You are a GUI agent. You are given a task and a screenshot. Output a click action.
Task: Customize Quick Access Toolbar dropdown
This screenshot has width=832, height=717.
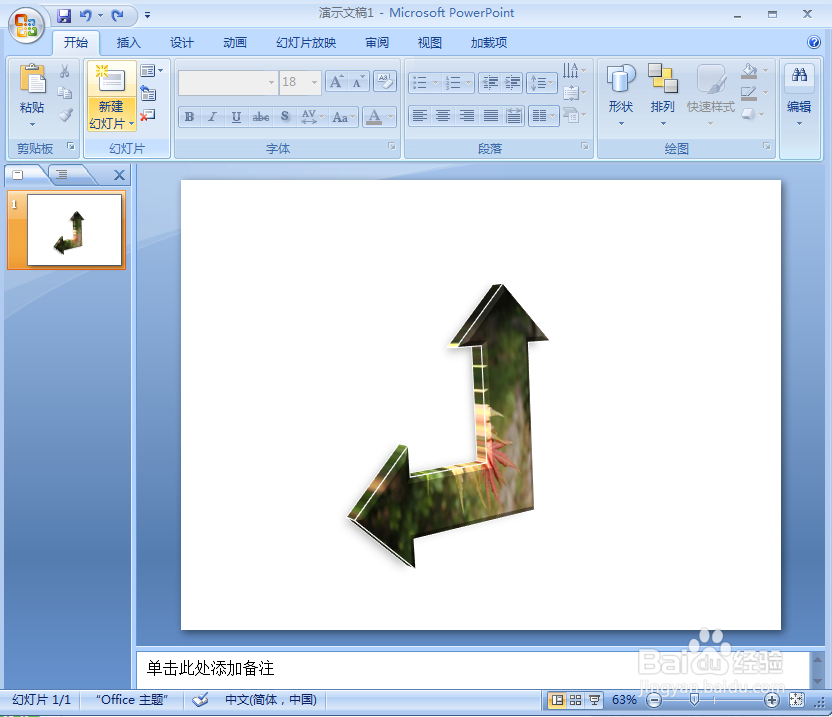[x=148, y=15]
